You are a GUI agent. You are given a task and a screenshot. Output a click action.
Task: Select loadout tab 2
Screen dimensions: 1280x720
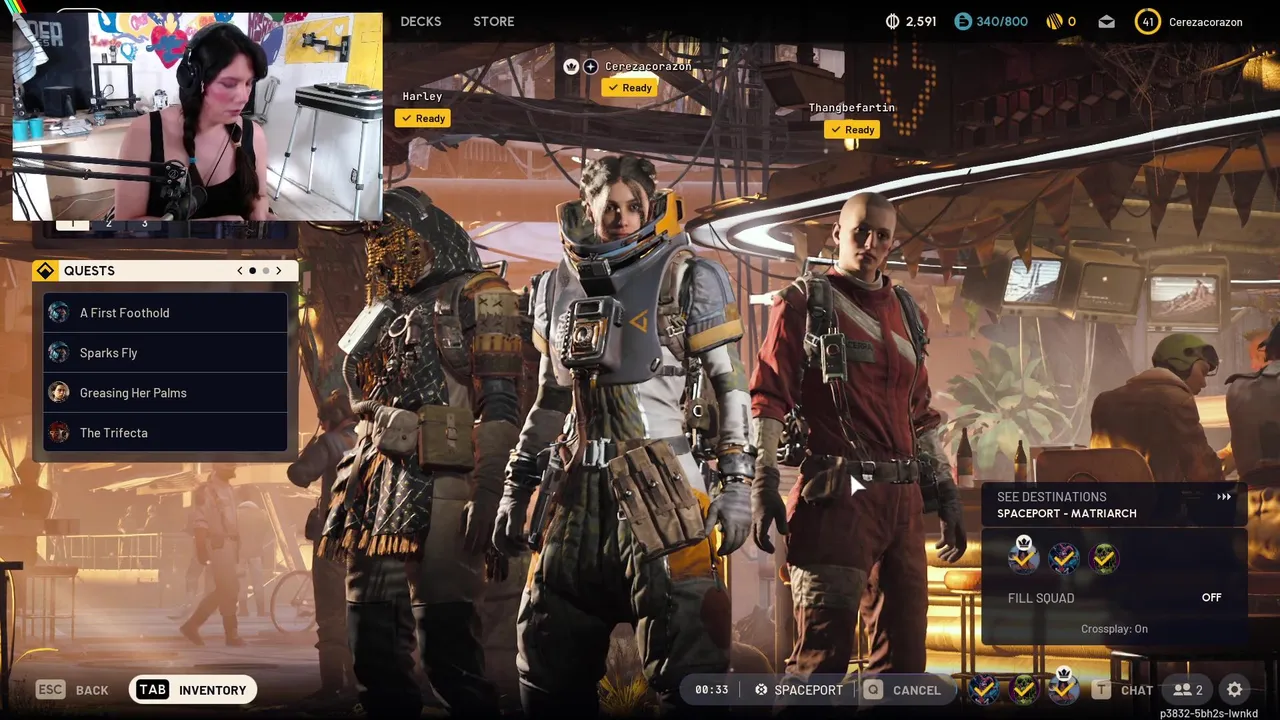point(109,224)
